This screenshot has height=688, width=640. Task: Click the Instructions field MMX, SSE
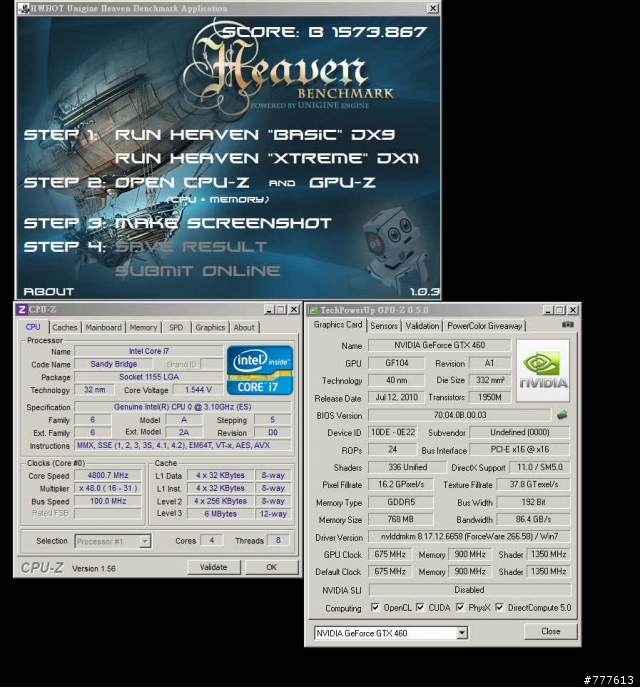(x=182, y=445)
